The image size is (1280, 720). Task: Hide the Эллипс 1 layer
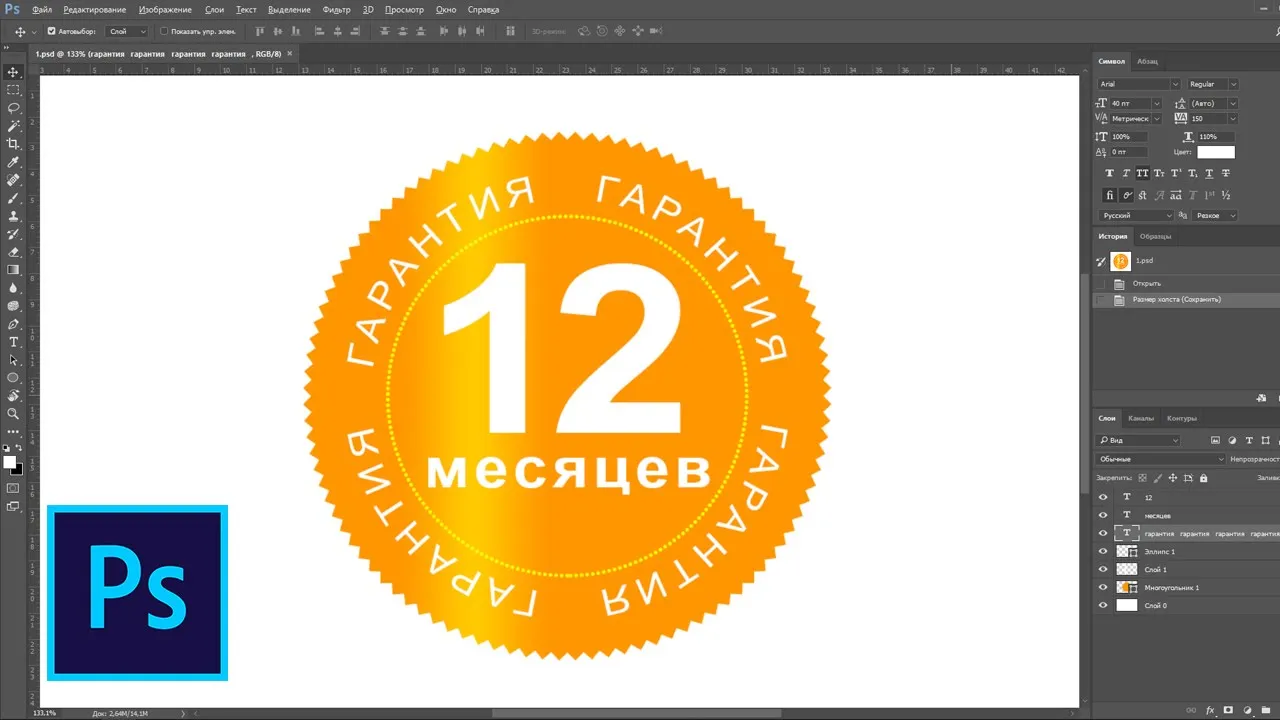pos(1104,551)
